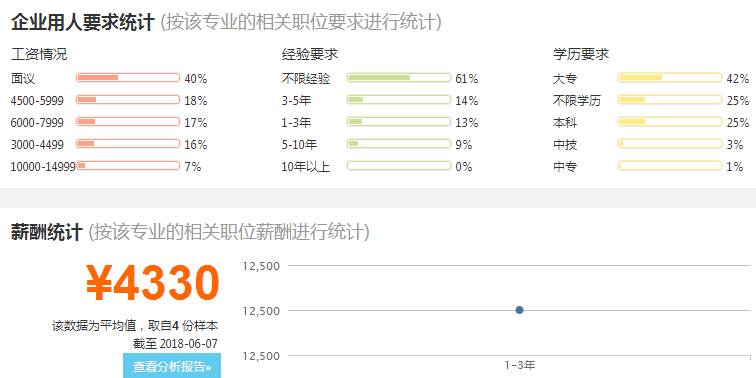
Task: Select the 3-5年 experience progress bar
Action: coord(399,100)
